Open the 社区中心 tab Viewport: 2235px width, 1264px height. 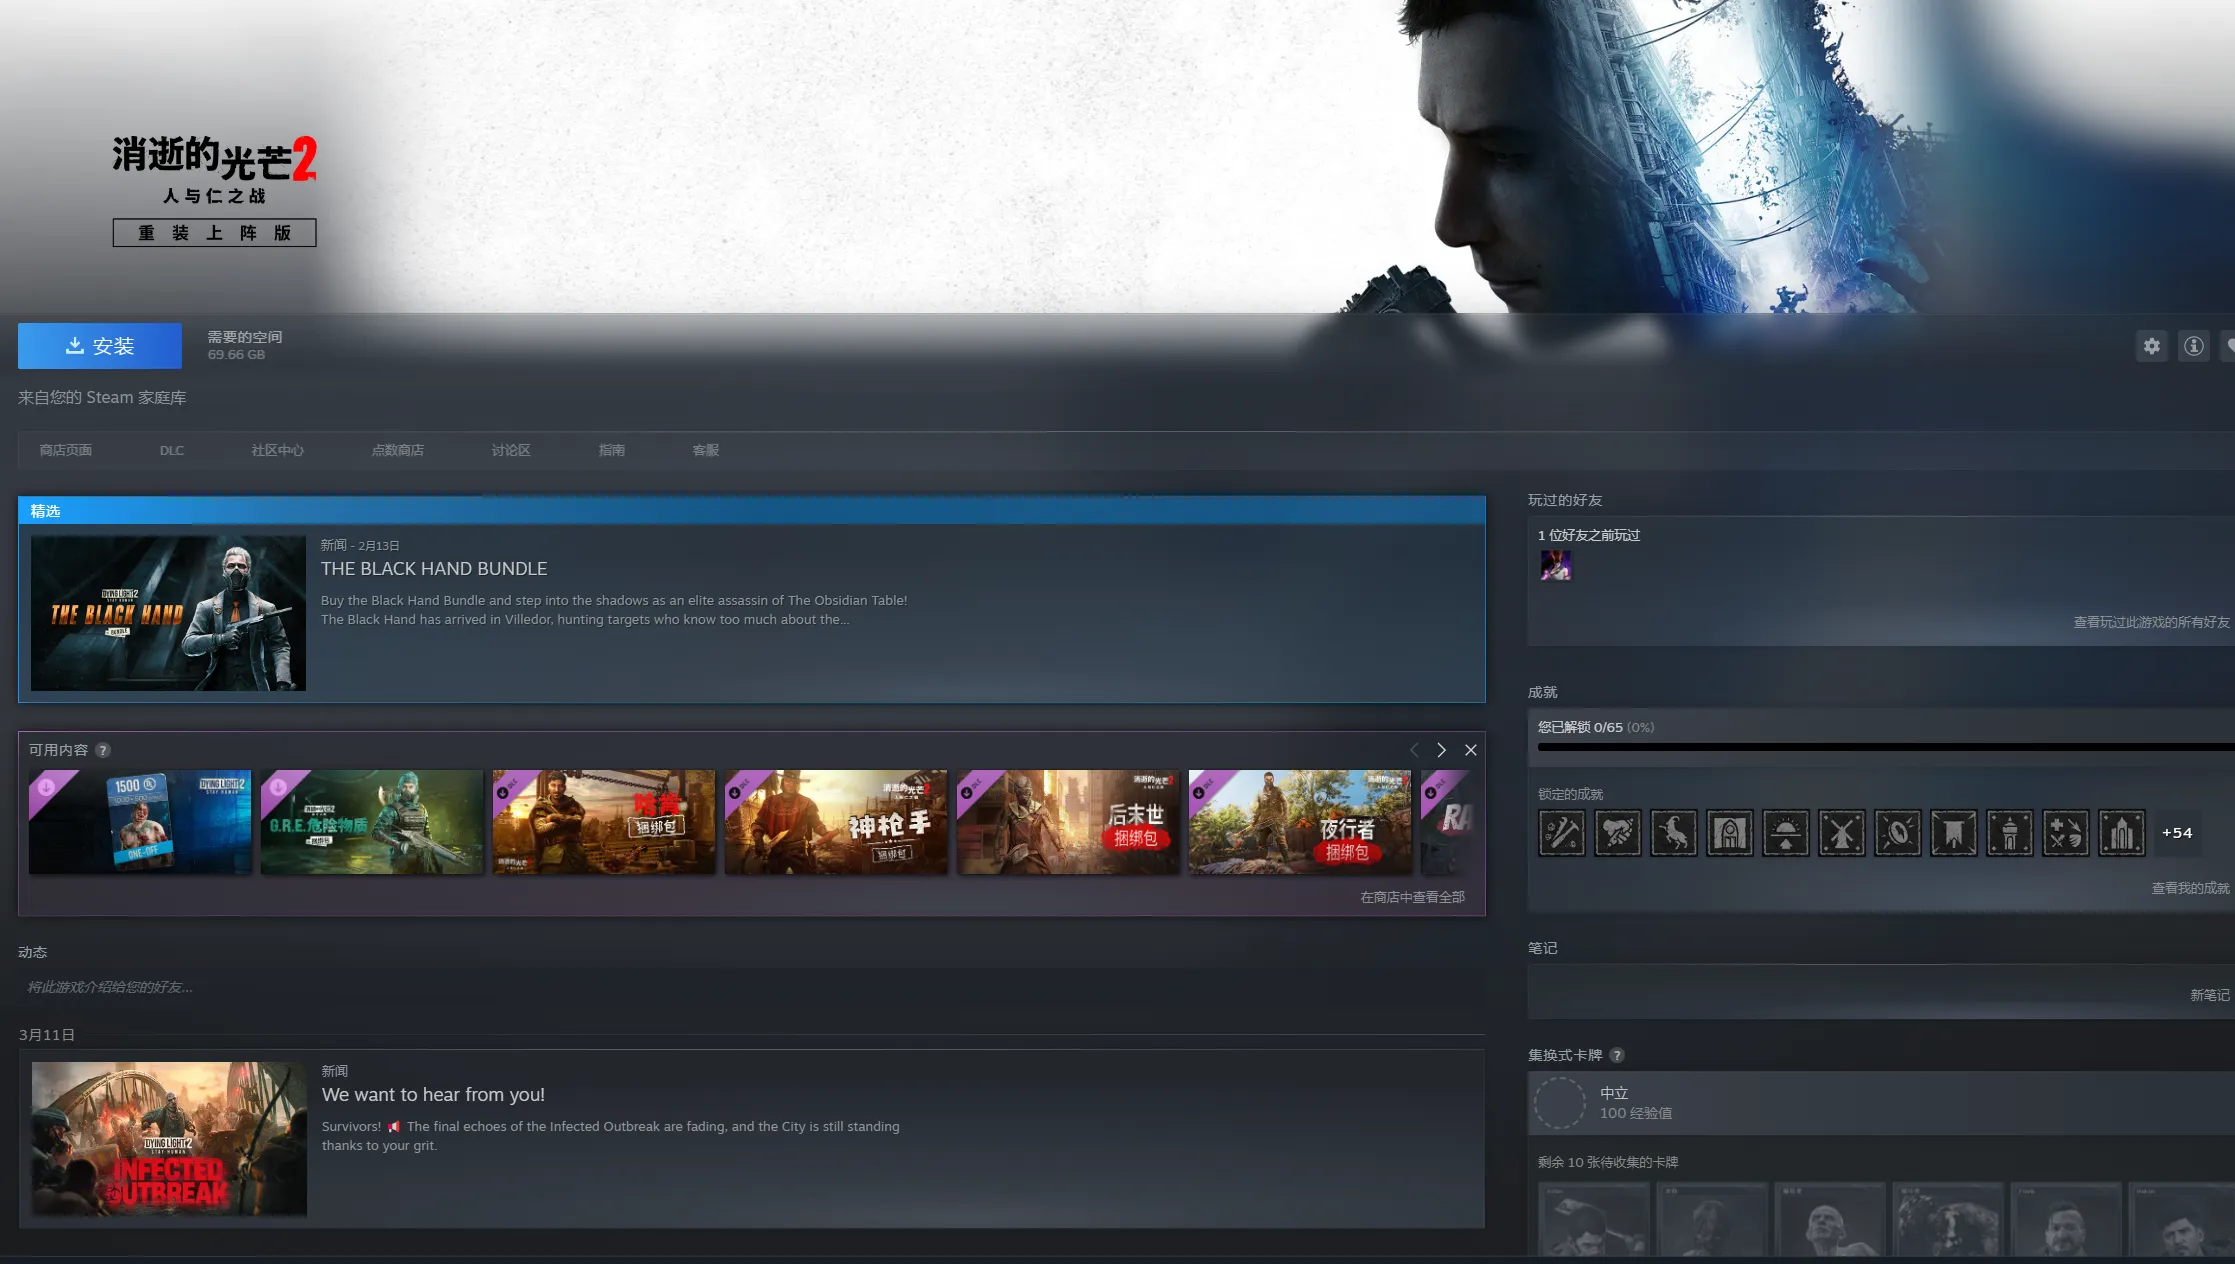(277, 451)
